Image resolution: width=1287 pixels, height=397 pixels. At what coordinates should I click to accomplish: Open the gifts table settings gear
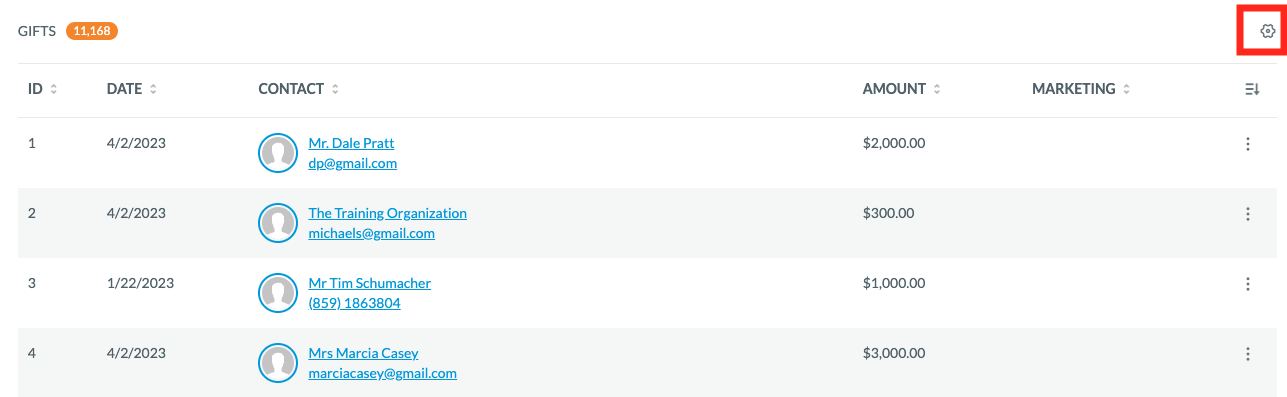[1267, 31]
